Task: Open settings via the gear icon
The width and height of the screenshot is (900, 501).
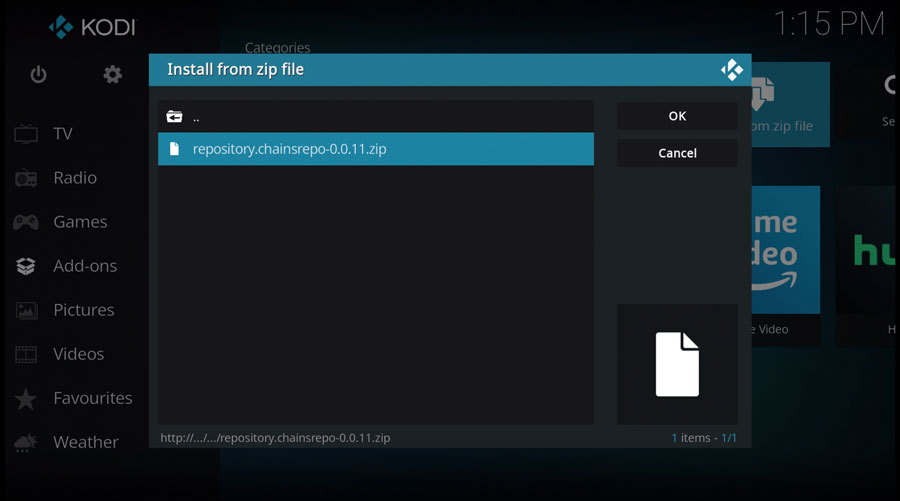Action: pyautogui.click(x=112, y=75)
